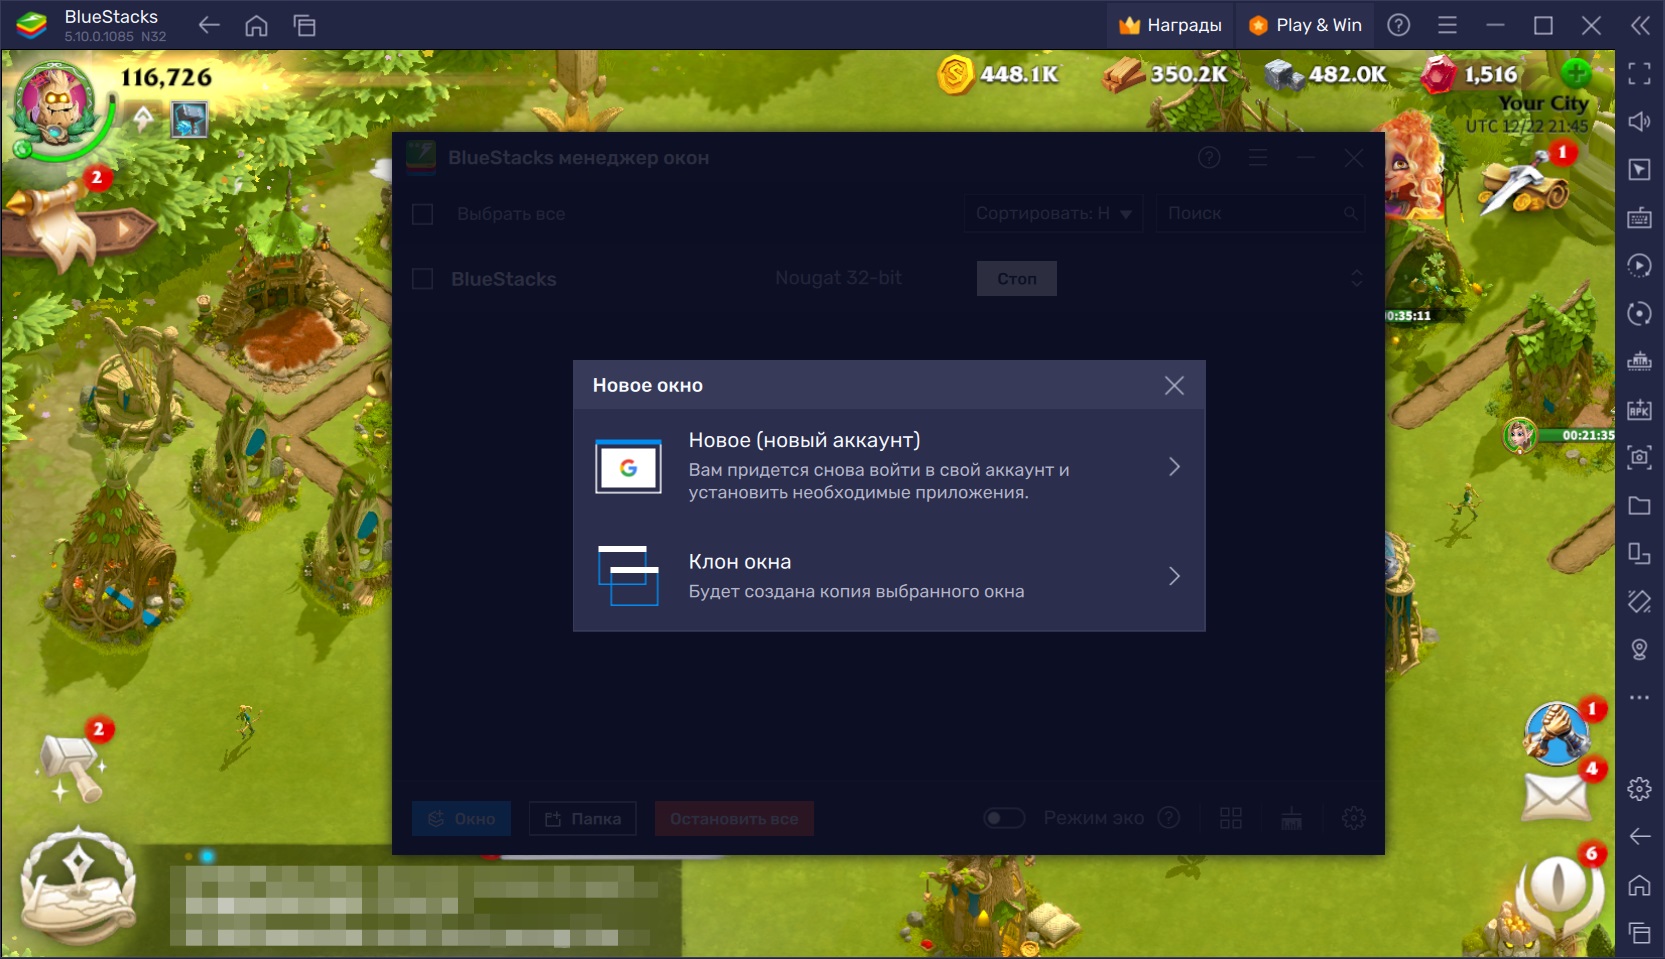Focus the Поиск search field
The height and width of the screenshot is (959, 1665).
tap(1260, 213)
